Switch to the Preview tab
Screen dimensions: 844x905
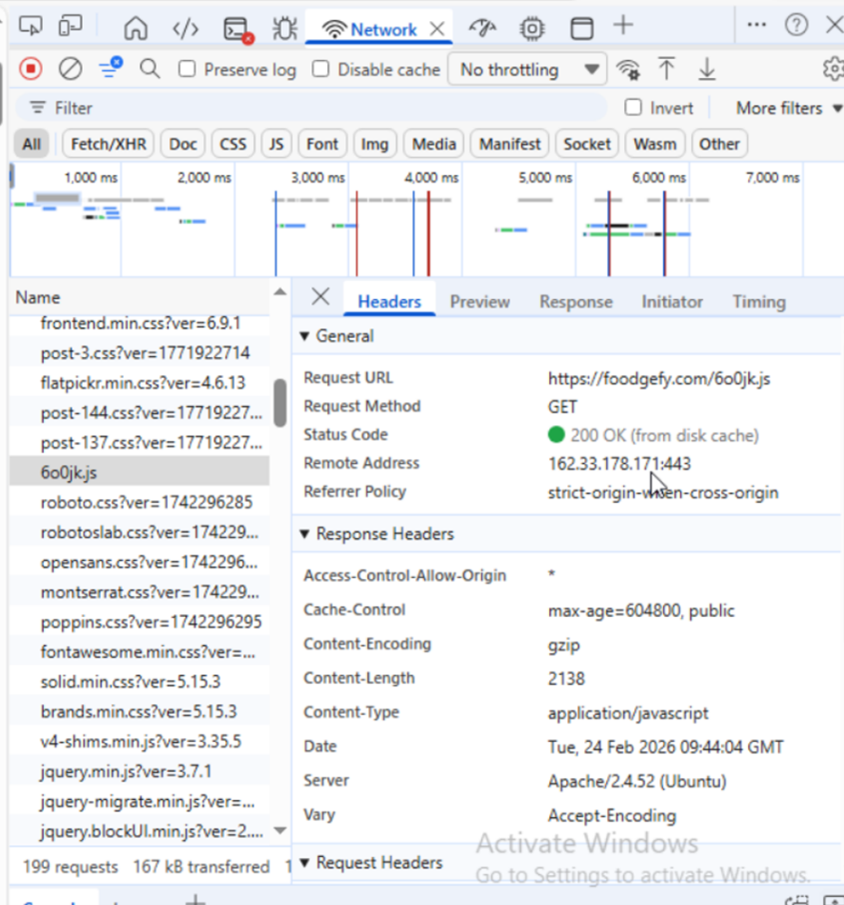coord(479,301)
